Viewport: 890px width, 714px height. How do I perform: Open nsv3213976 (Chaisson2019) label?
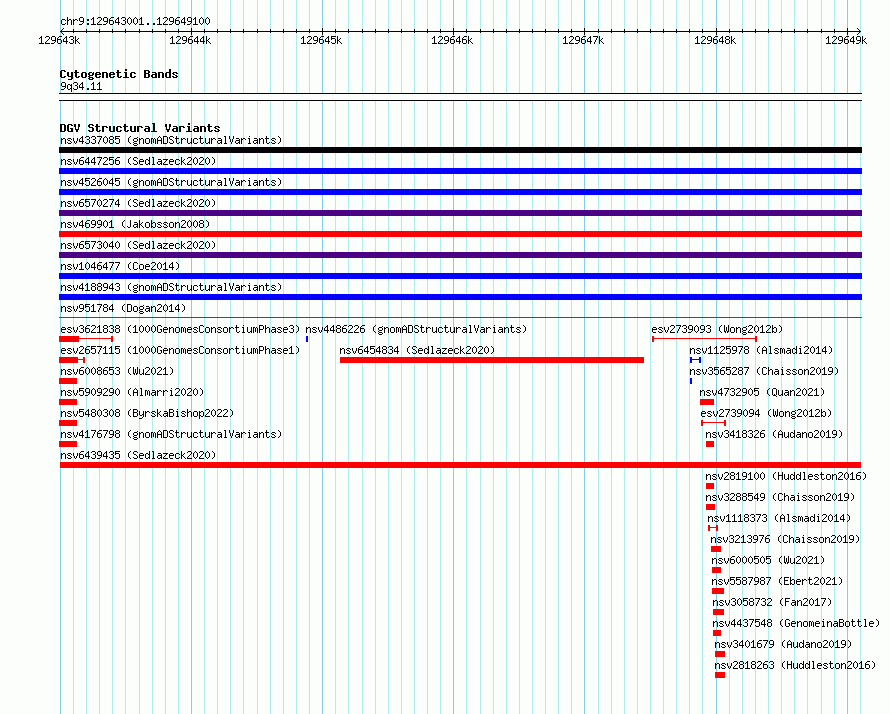point(785,539)
